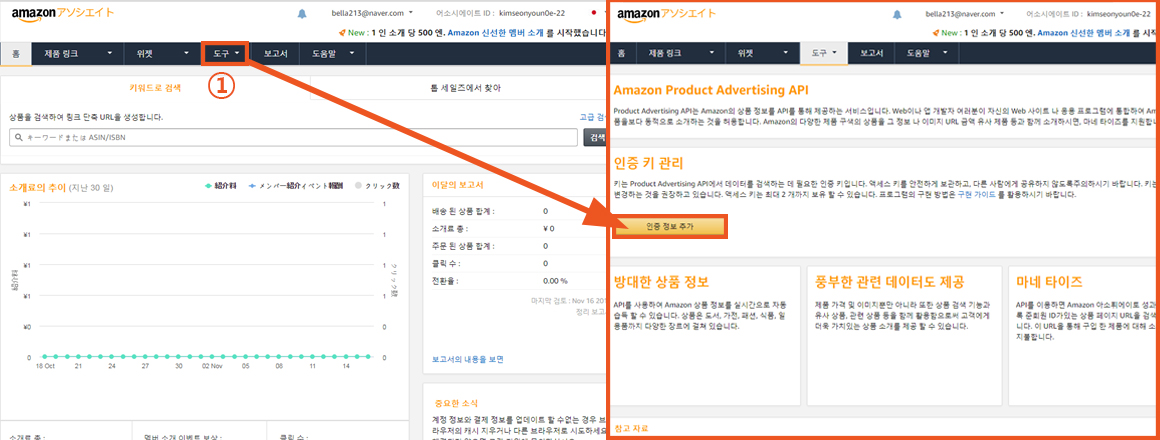Viewport: 1160px width, 440px height.
Task: Click the Amazon Associates logo in right page
Action: tap(666, 14)
